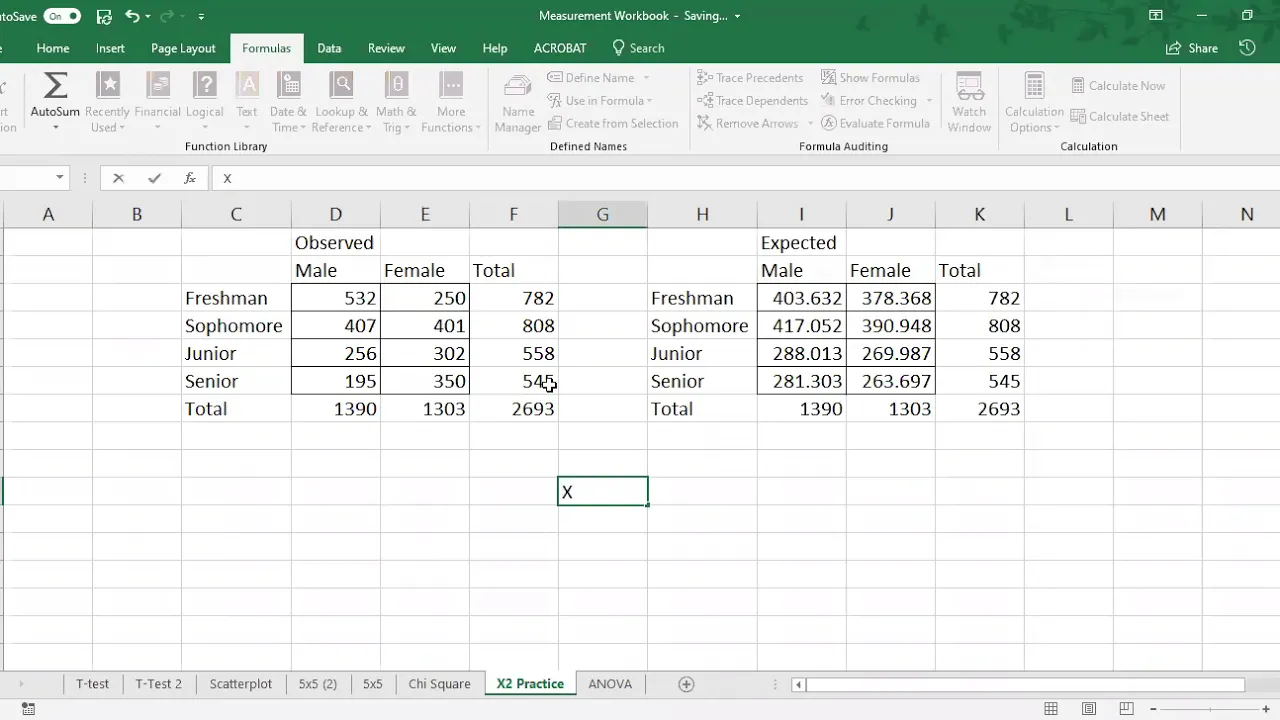This screenshot has height=720, width=1280.
Task: Click the horizontal scrollbar thumb
Action: (x=1025, y=685)
